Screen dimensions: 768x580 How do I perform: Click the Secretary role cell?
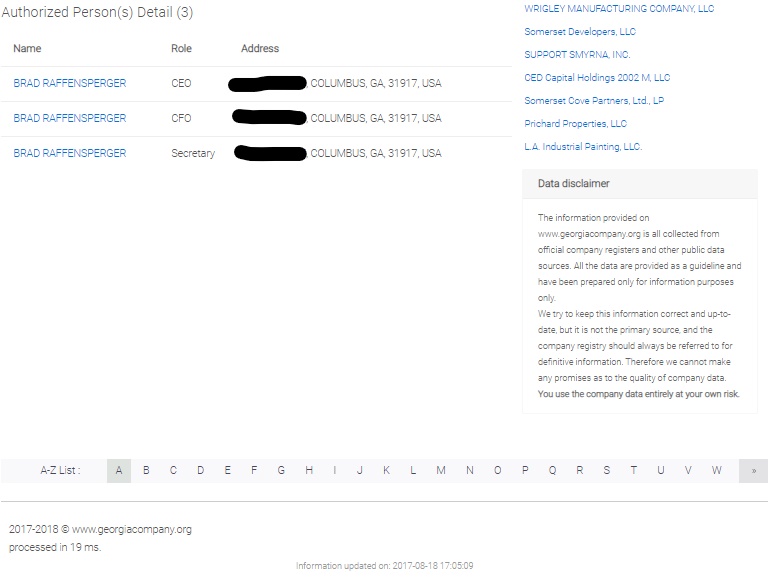[193, 153]
